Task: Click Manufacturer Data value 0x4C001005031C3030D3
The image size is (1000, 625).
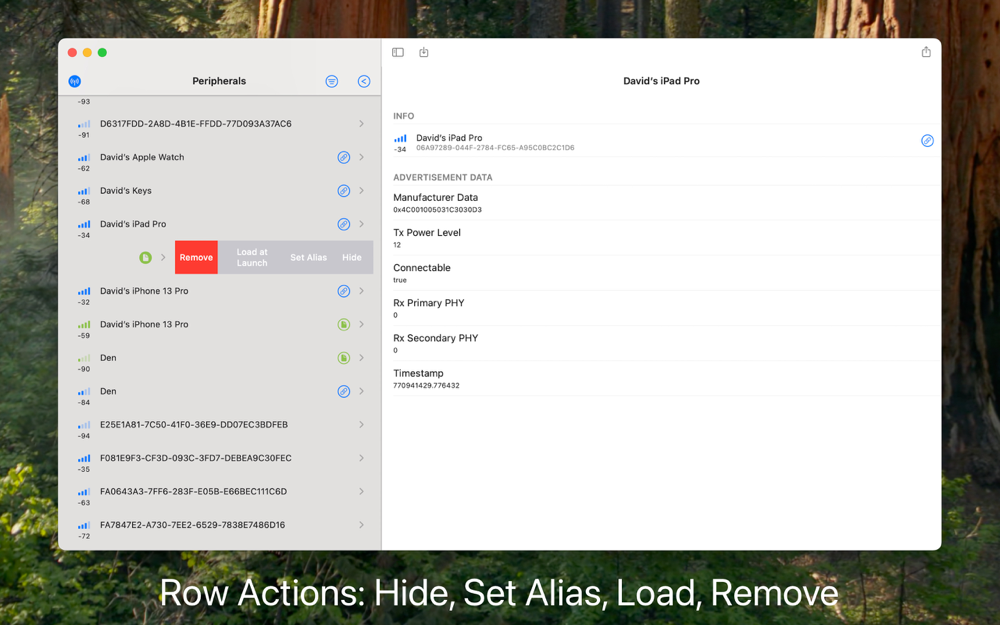Action: pyautogui.click(x=438, y=210)
